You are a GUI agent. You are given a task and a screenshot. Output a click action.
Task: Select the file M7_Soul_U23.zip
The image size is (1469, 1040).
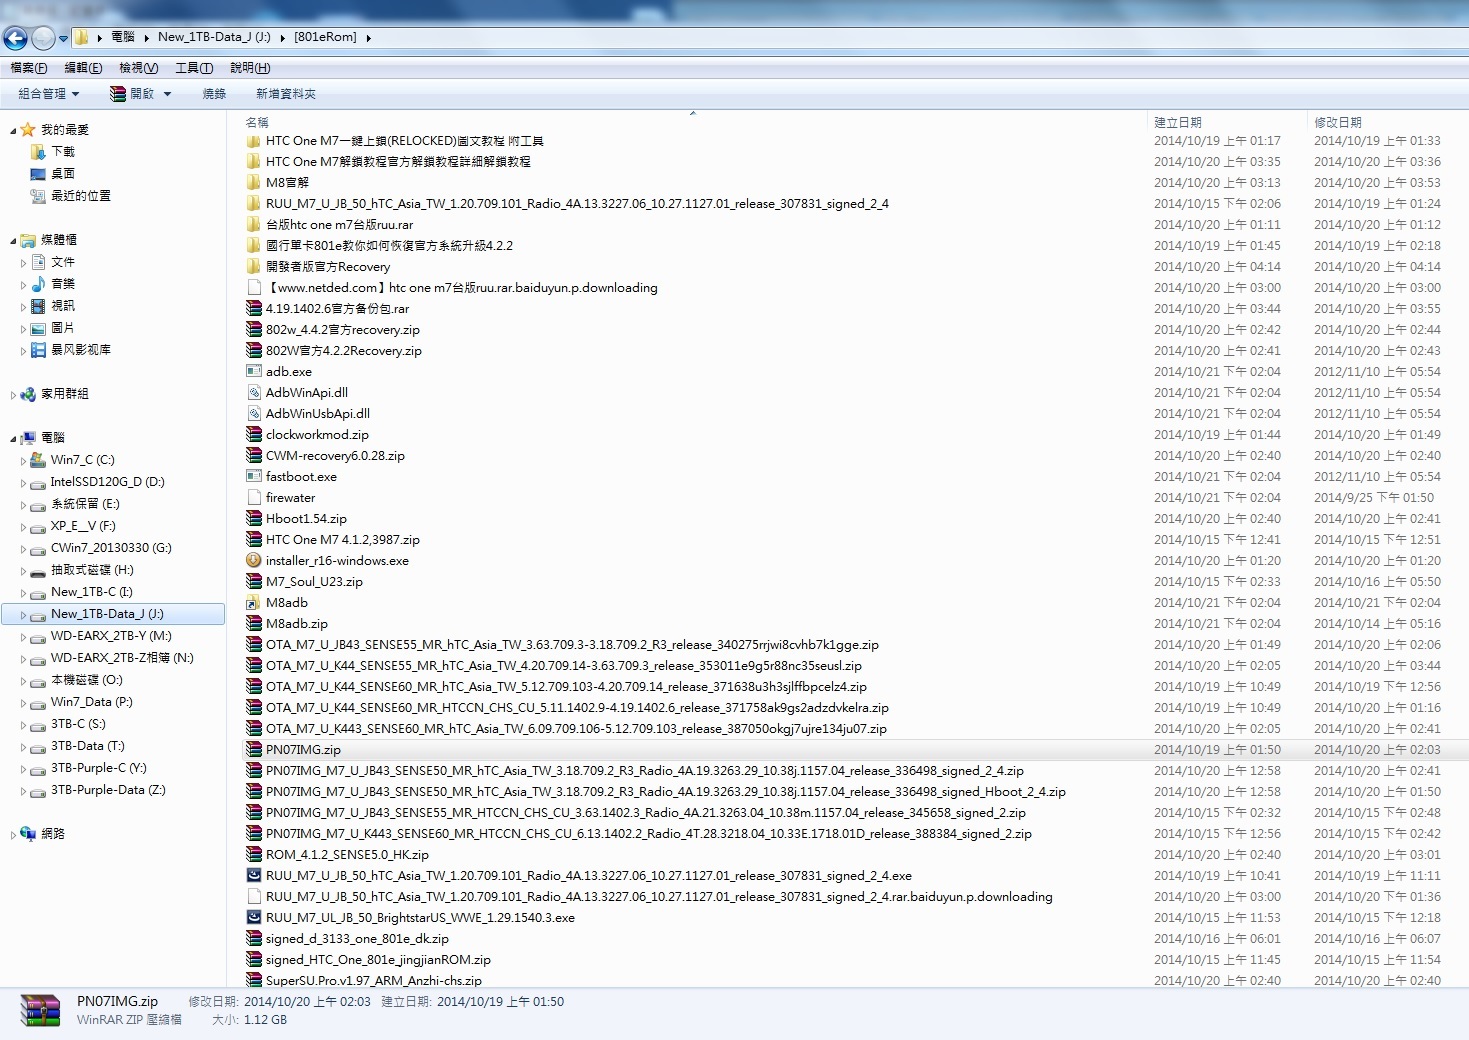(x=314, y=581)
